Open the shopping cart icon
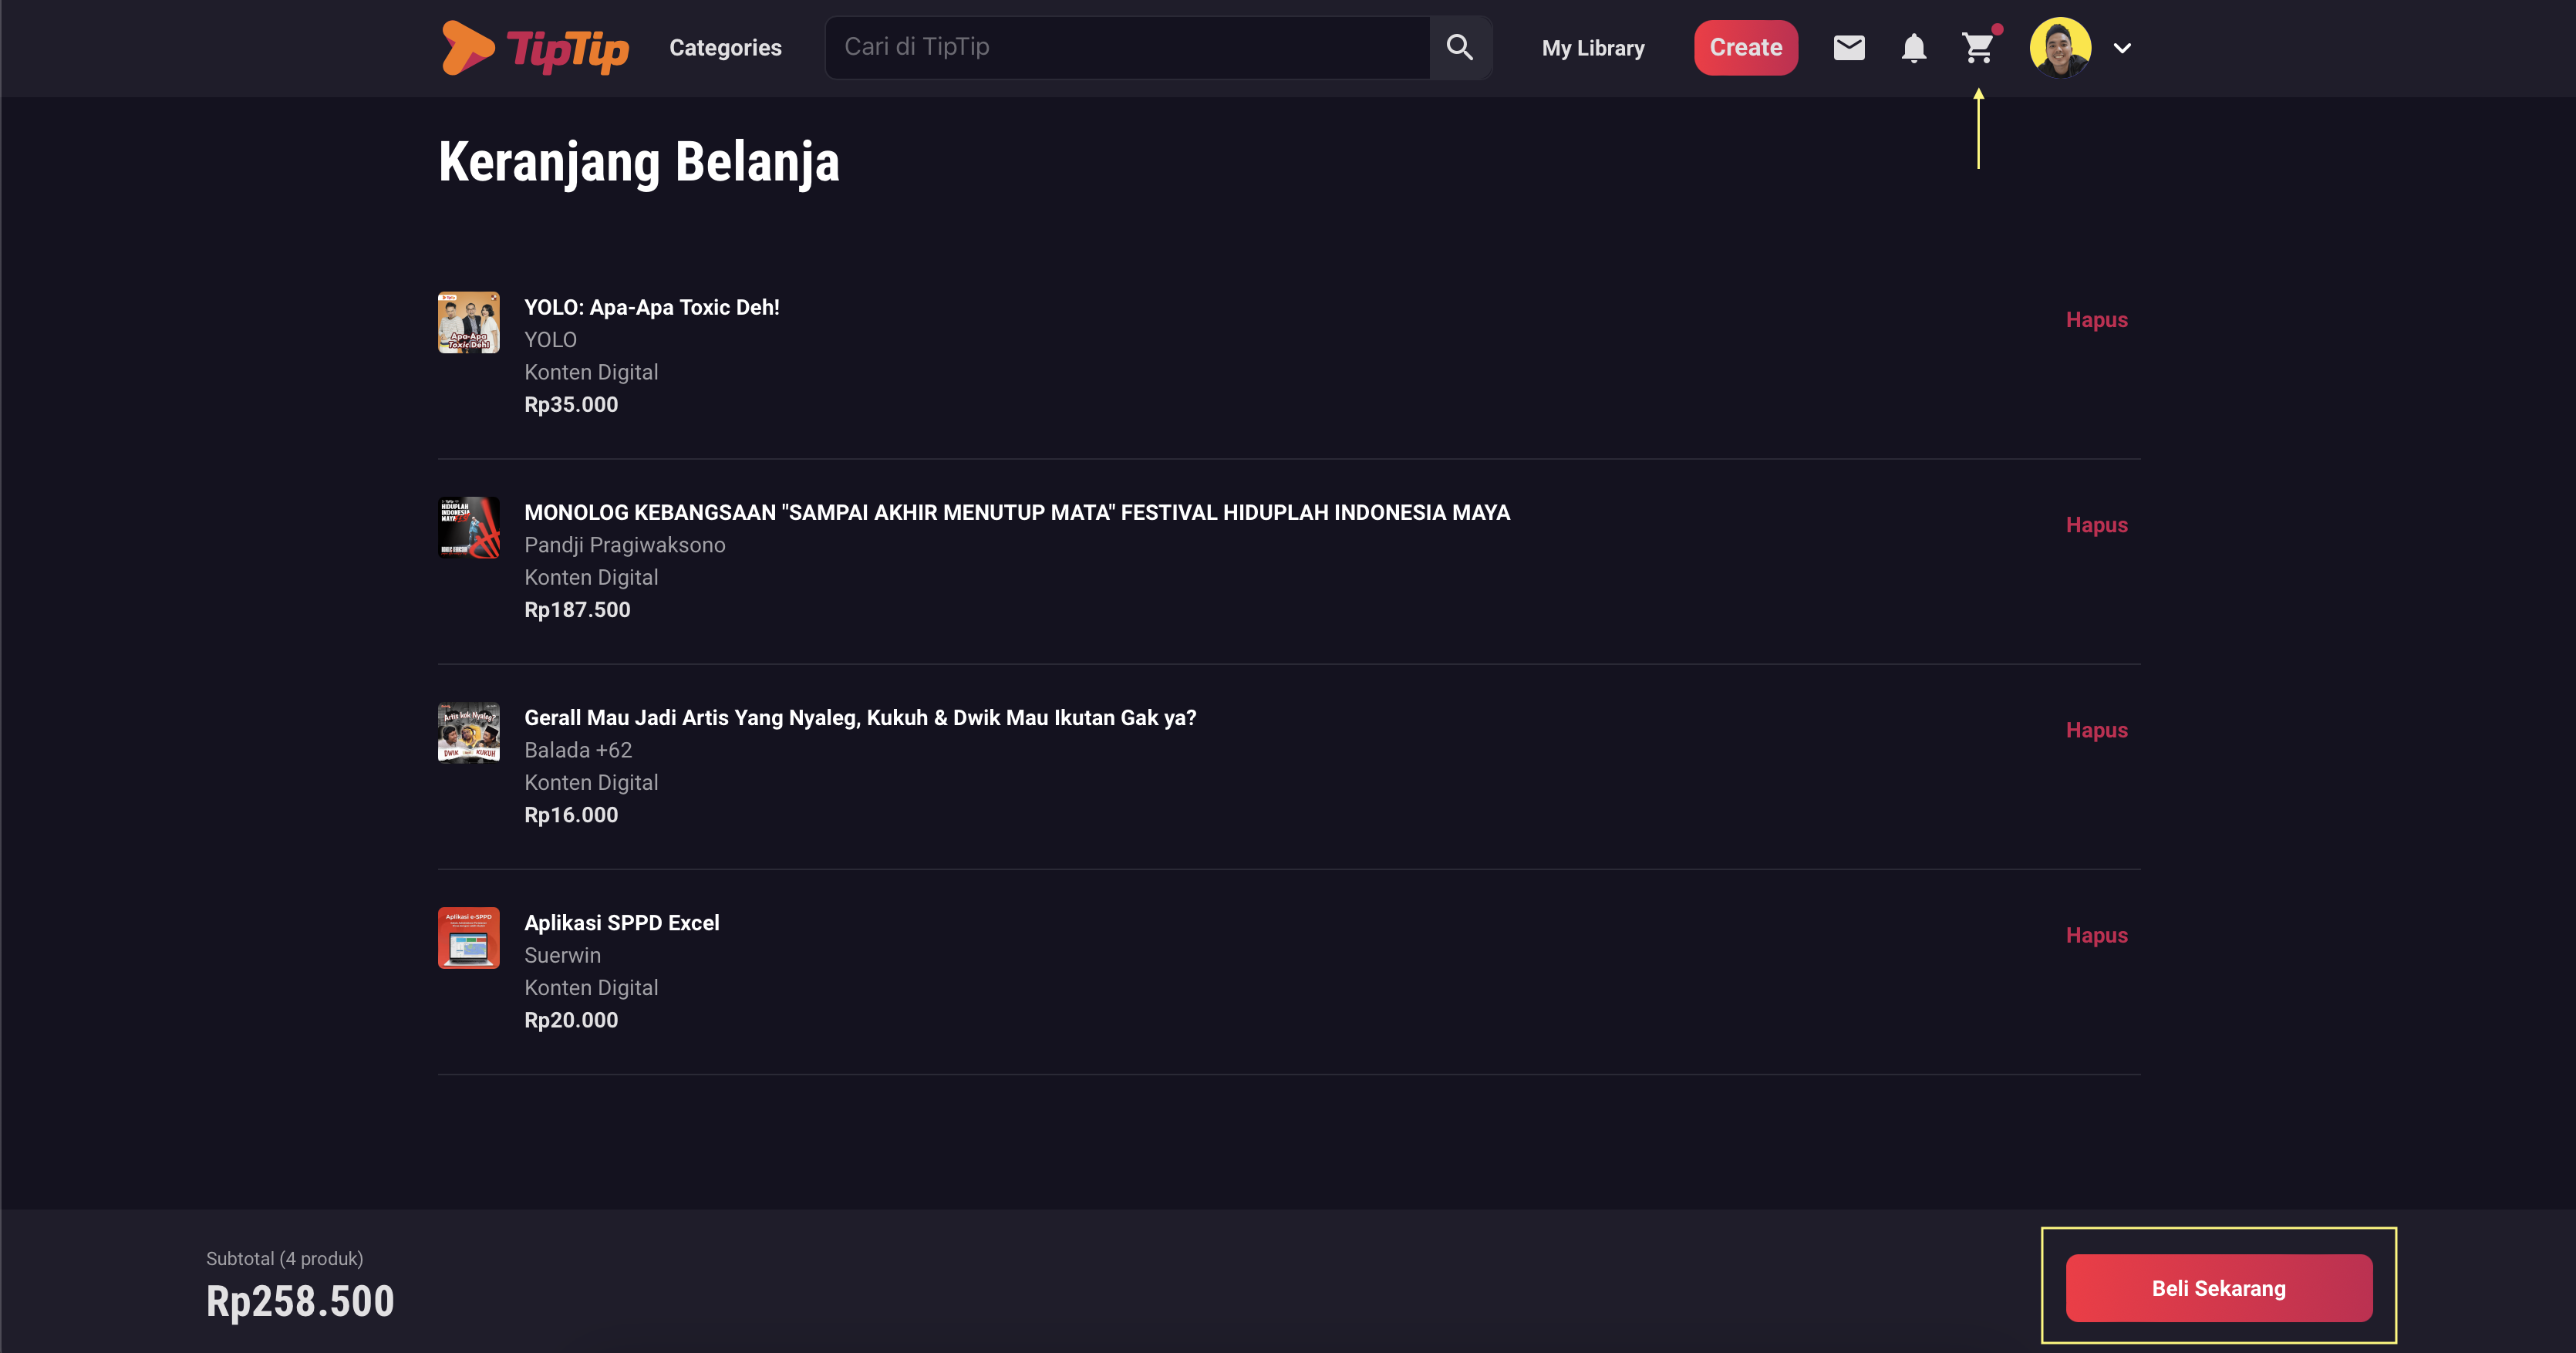Image resolution: width=2576 pixels, height=1353 pixels. [x=1978, y=48]
